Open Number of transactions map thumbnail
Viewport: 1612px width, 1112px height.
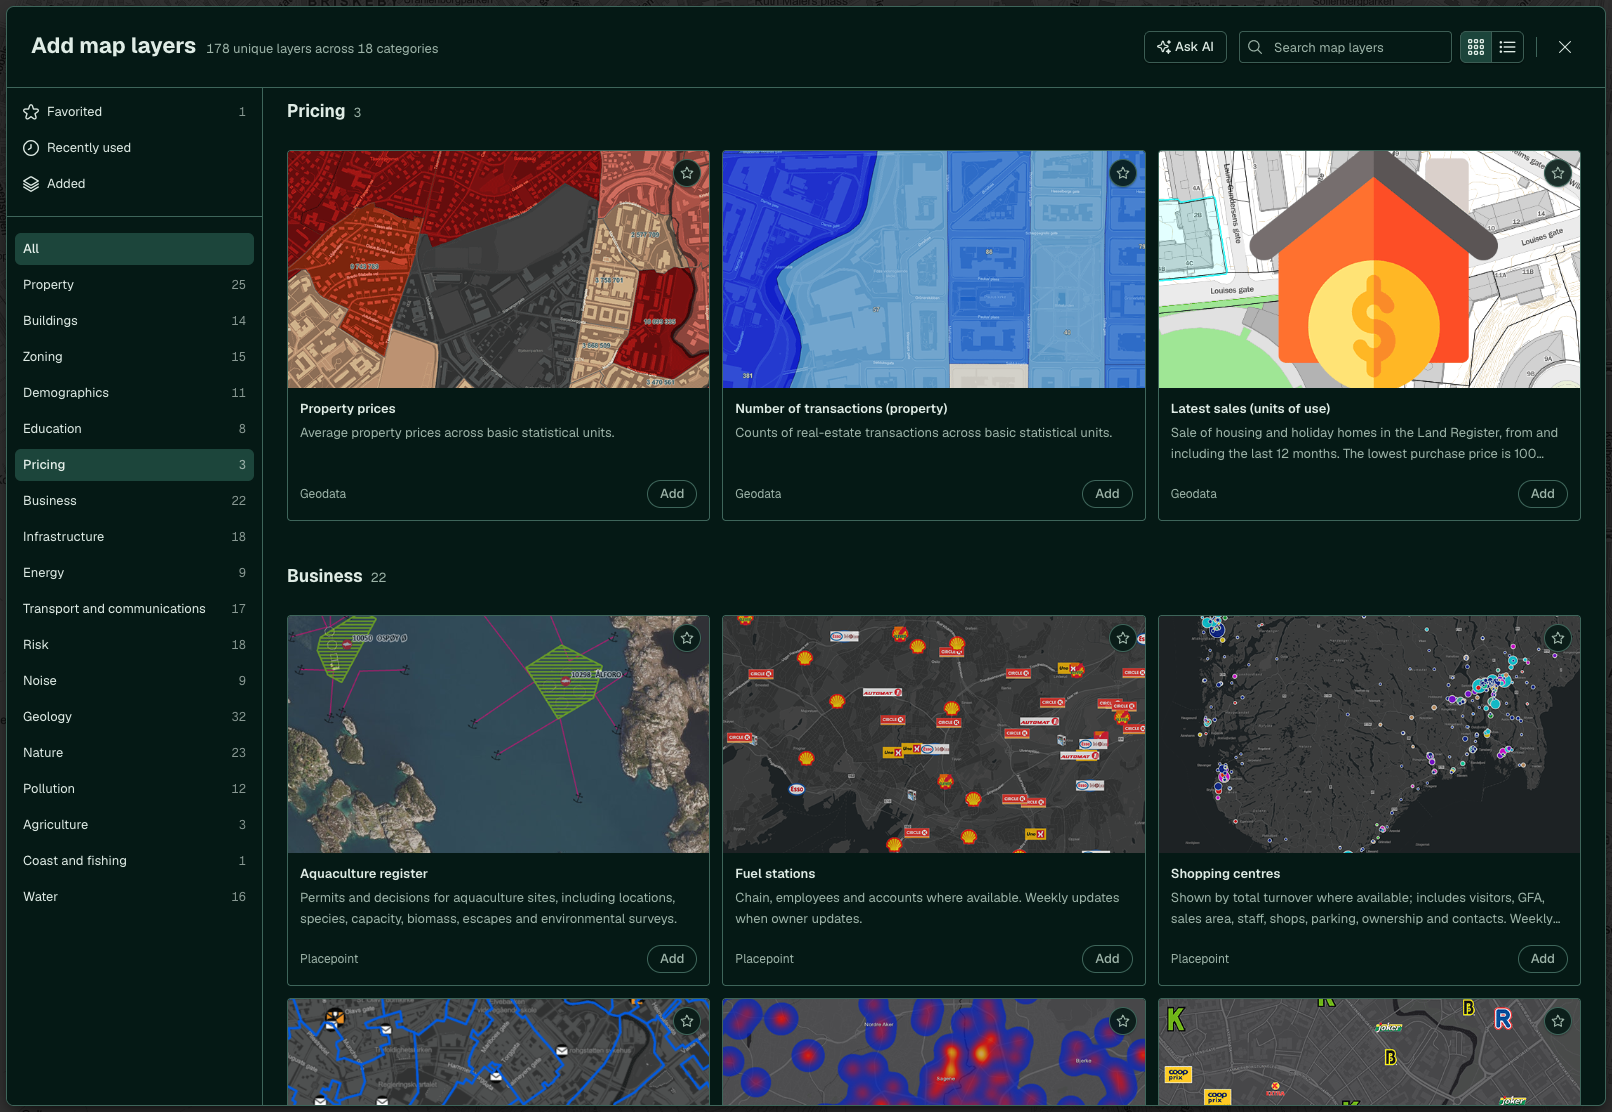pyautogui.click(x=934, y=270)
